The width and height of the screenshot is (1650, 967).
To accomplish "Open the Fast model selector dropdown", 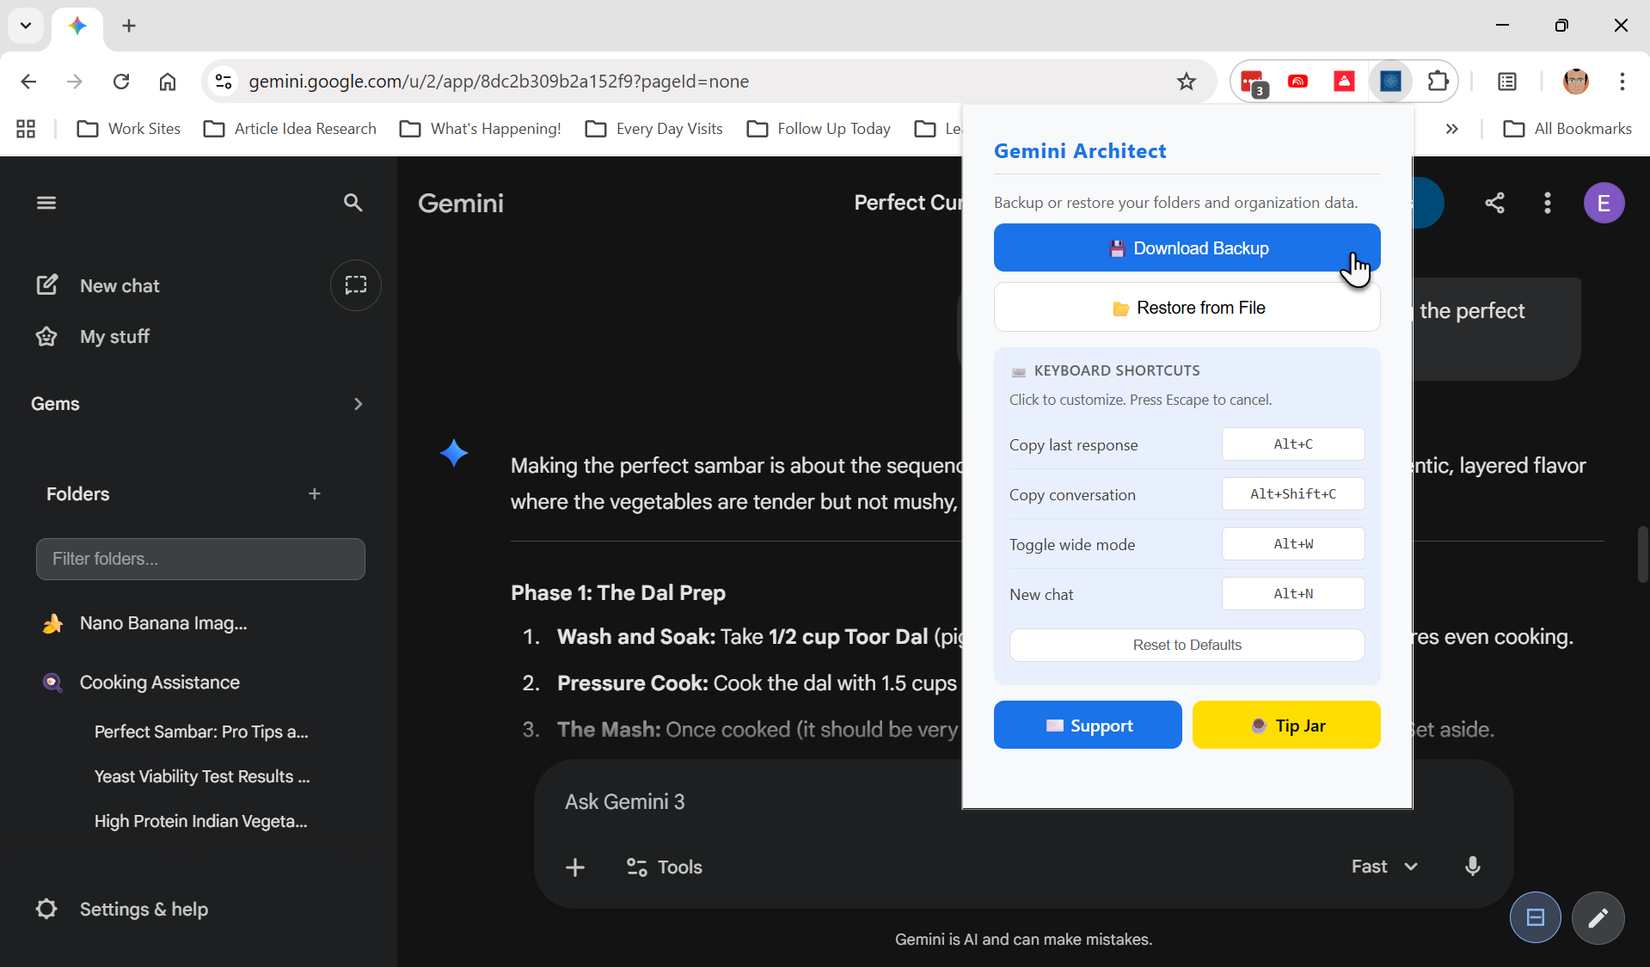I will pos(1384,866).
